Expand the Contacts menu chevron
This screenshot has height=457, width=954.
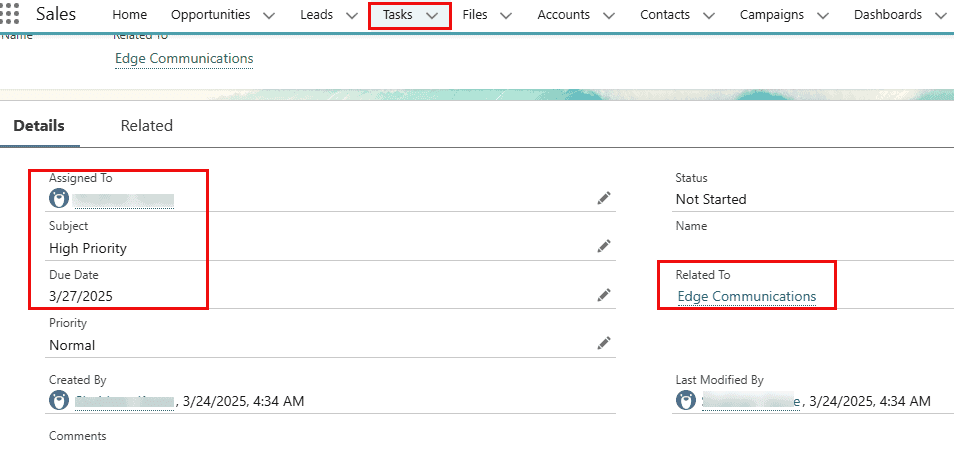click(709, 16)
